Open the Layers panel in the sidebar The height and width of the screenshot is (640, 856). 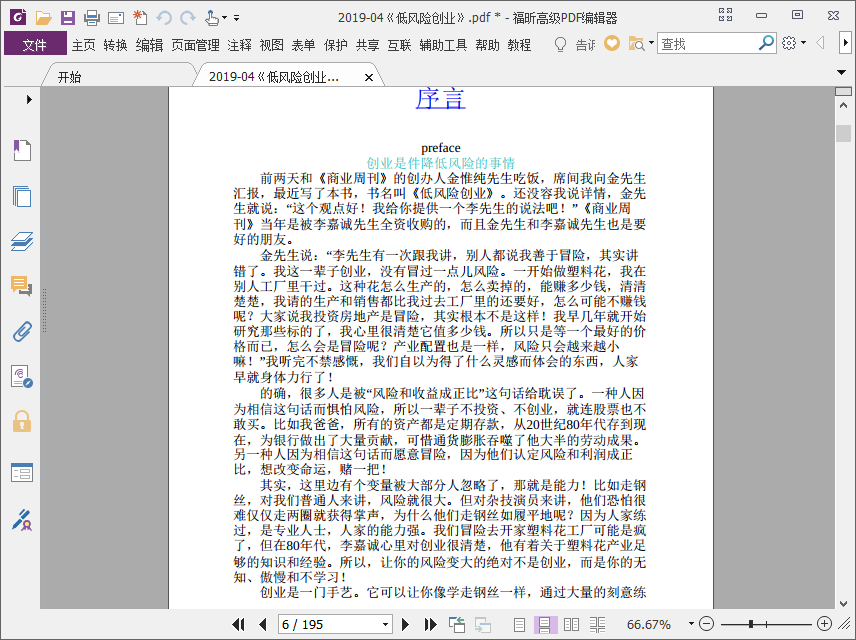pyautogui.click(x=22, y=241)
